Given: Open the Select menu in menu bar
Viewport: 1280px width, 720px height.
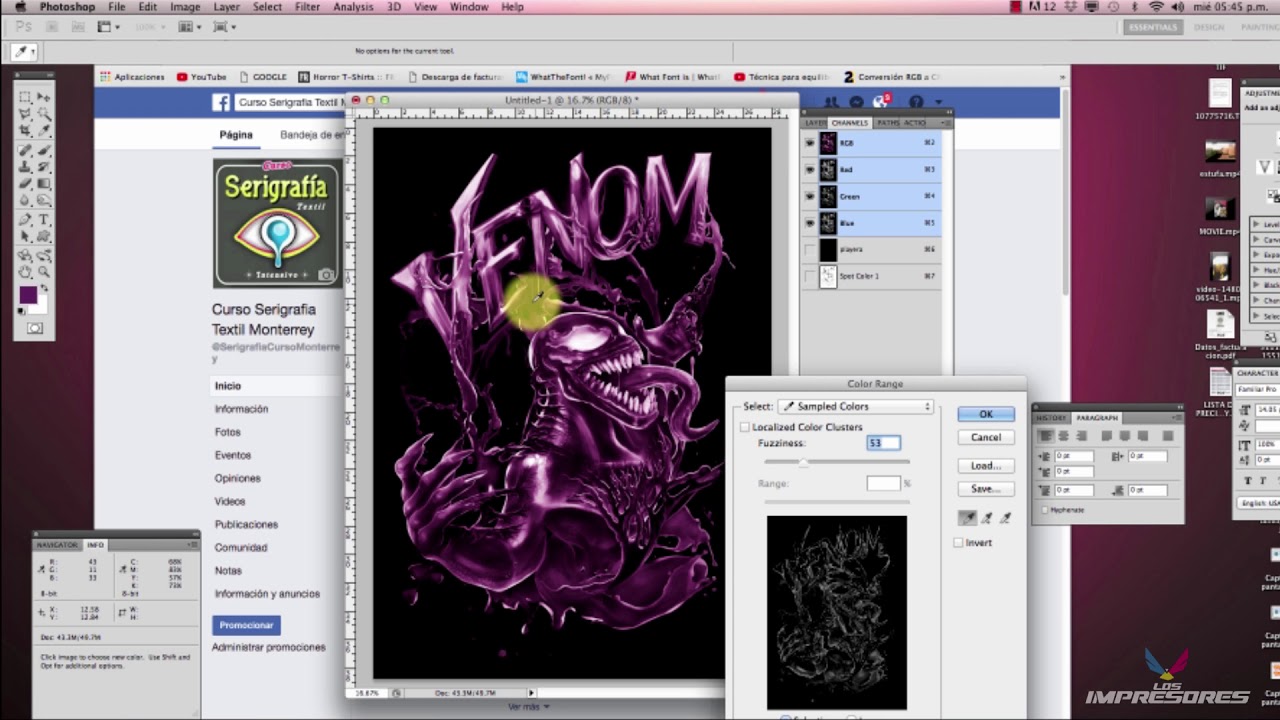Looking at the screenshot, I should pos(267,7).
